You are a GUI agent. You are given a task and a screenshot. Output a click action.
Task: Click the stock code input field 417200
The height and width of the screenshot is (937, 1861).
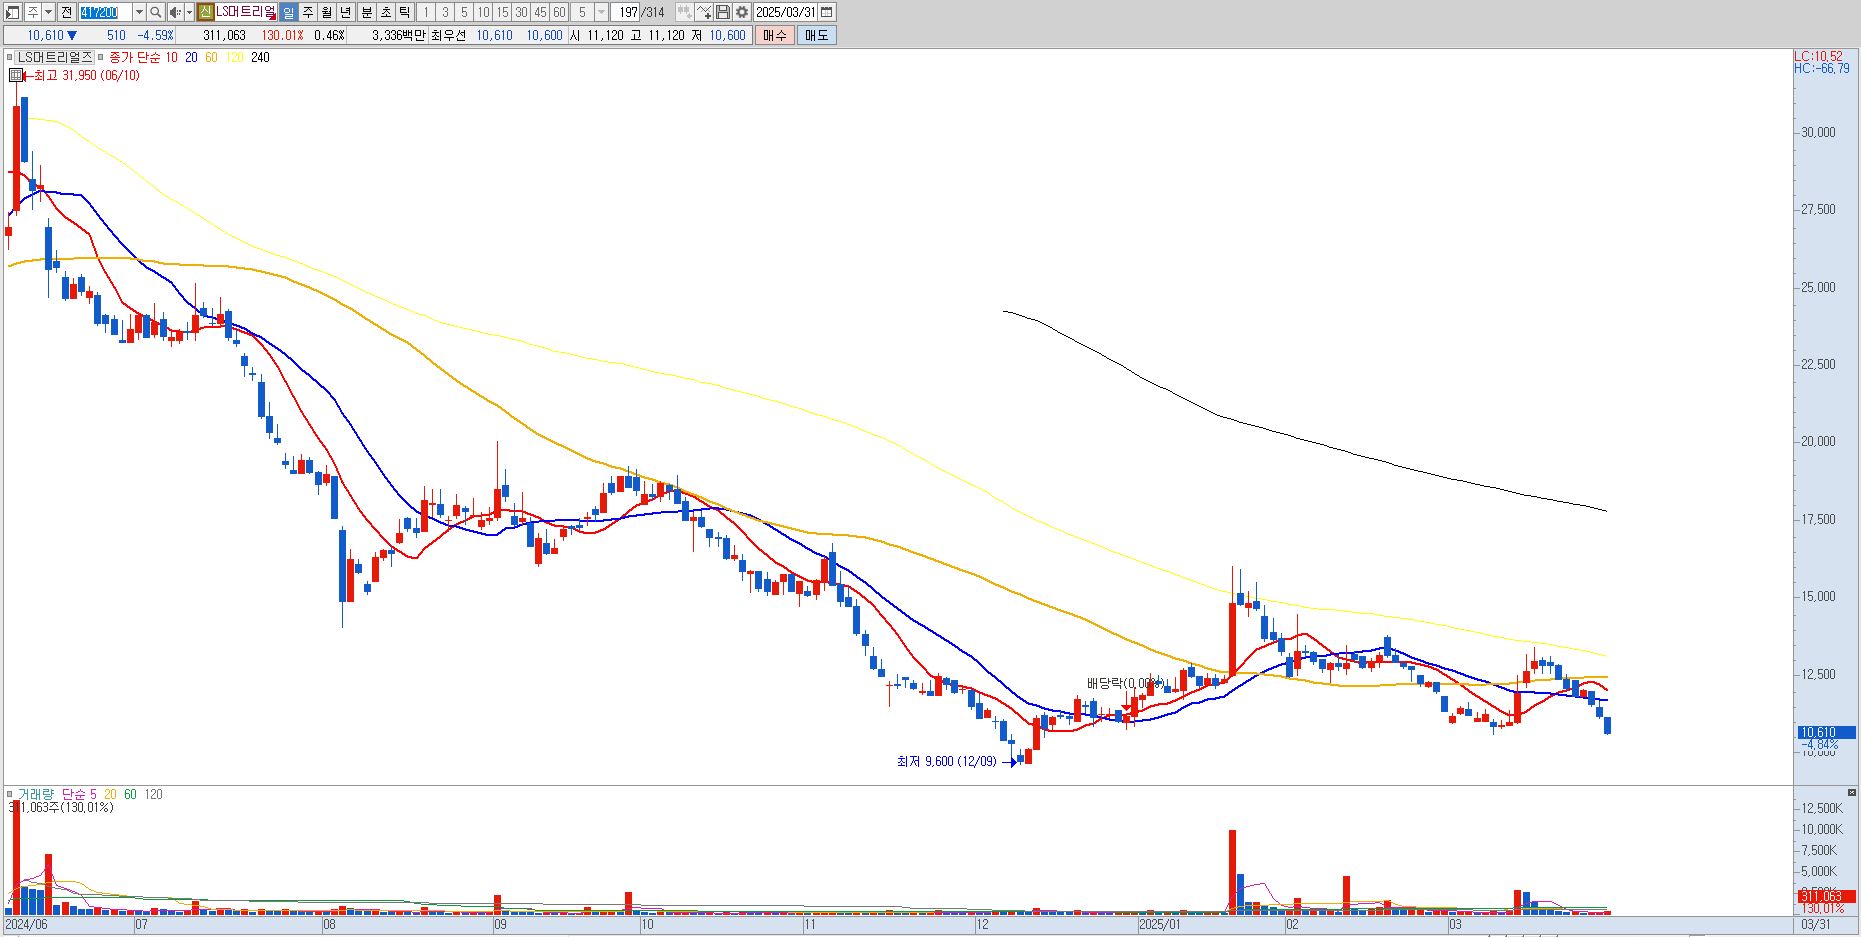pyautogui.click(x=104, y=12)
